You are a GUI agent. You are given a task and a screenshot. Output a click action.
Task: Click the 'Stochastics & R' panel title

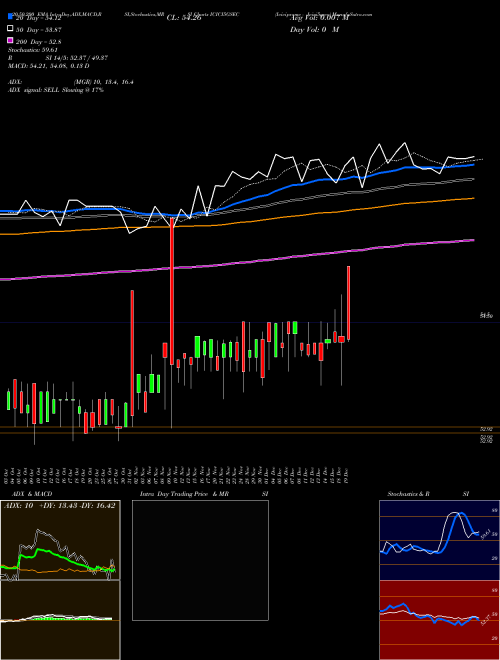click(409, 494)
